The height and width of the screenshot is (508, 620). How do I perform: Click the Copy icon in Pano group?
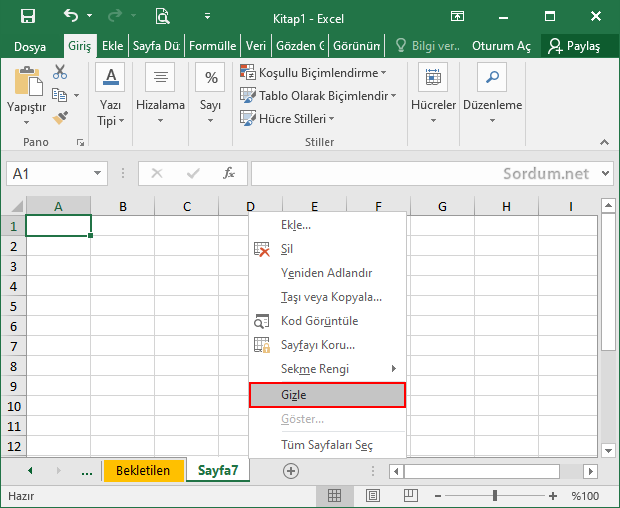(x=60, y=95)
